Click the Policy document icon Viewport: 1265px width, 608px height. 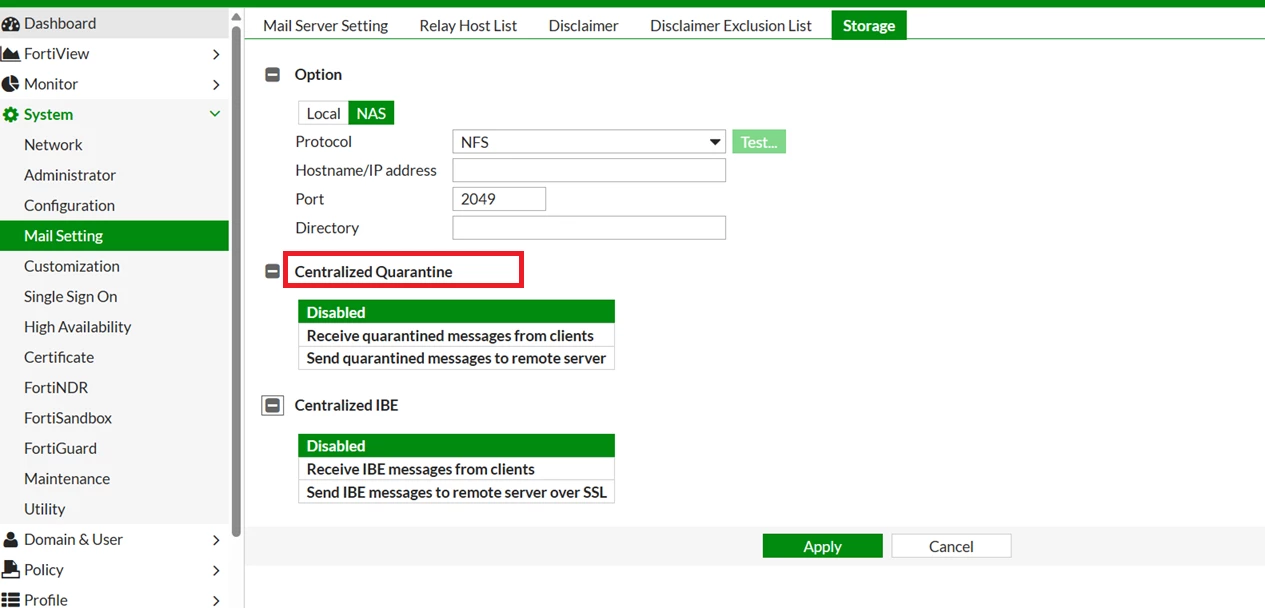click(11, 569)
